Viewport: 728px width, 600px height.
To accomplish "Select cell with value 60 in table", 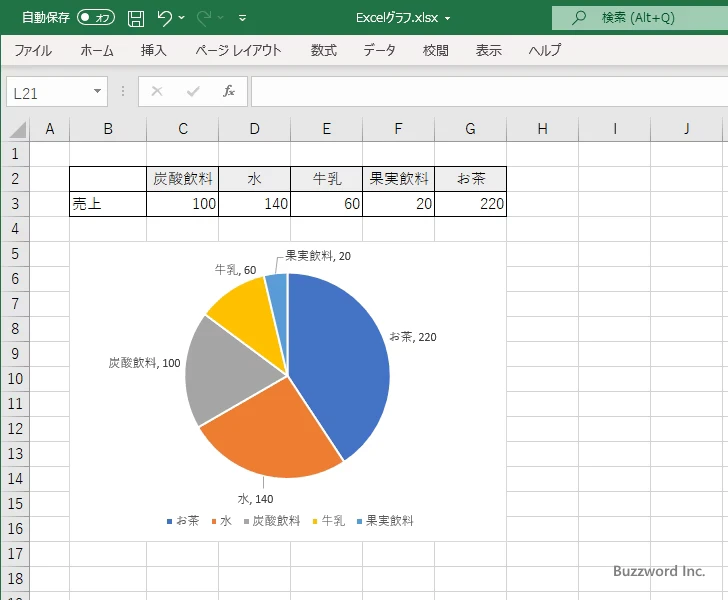I will pos(326,204).
